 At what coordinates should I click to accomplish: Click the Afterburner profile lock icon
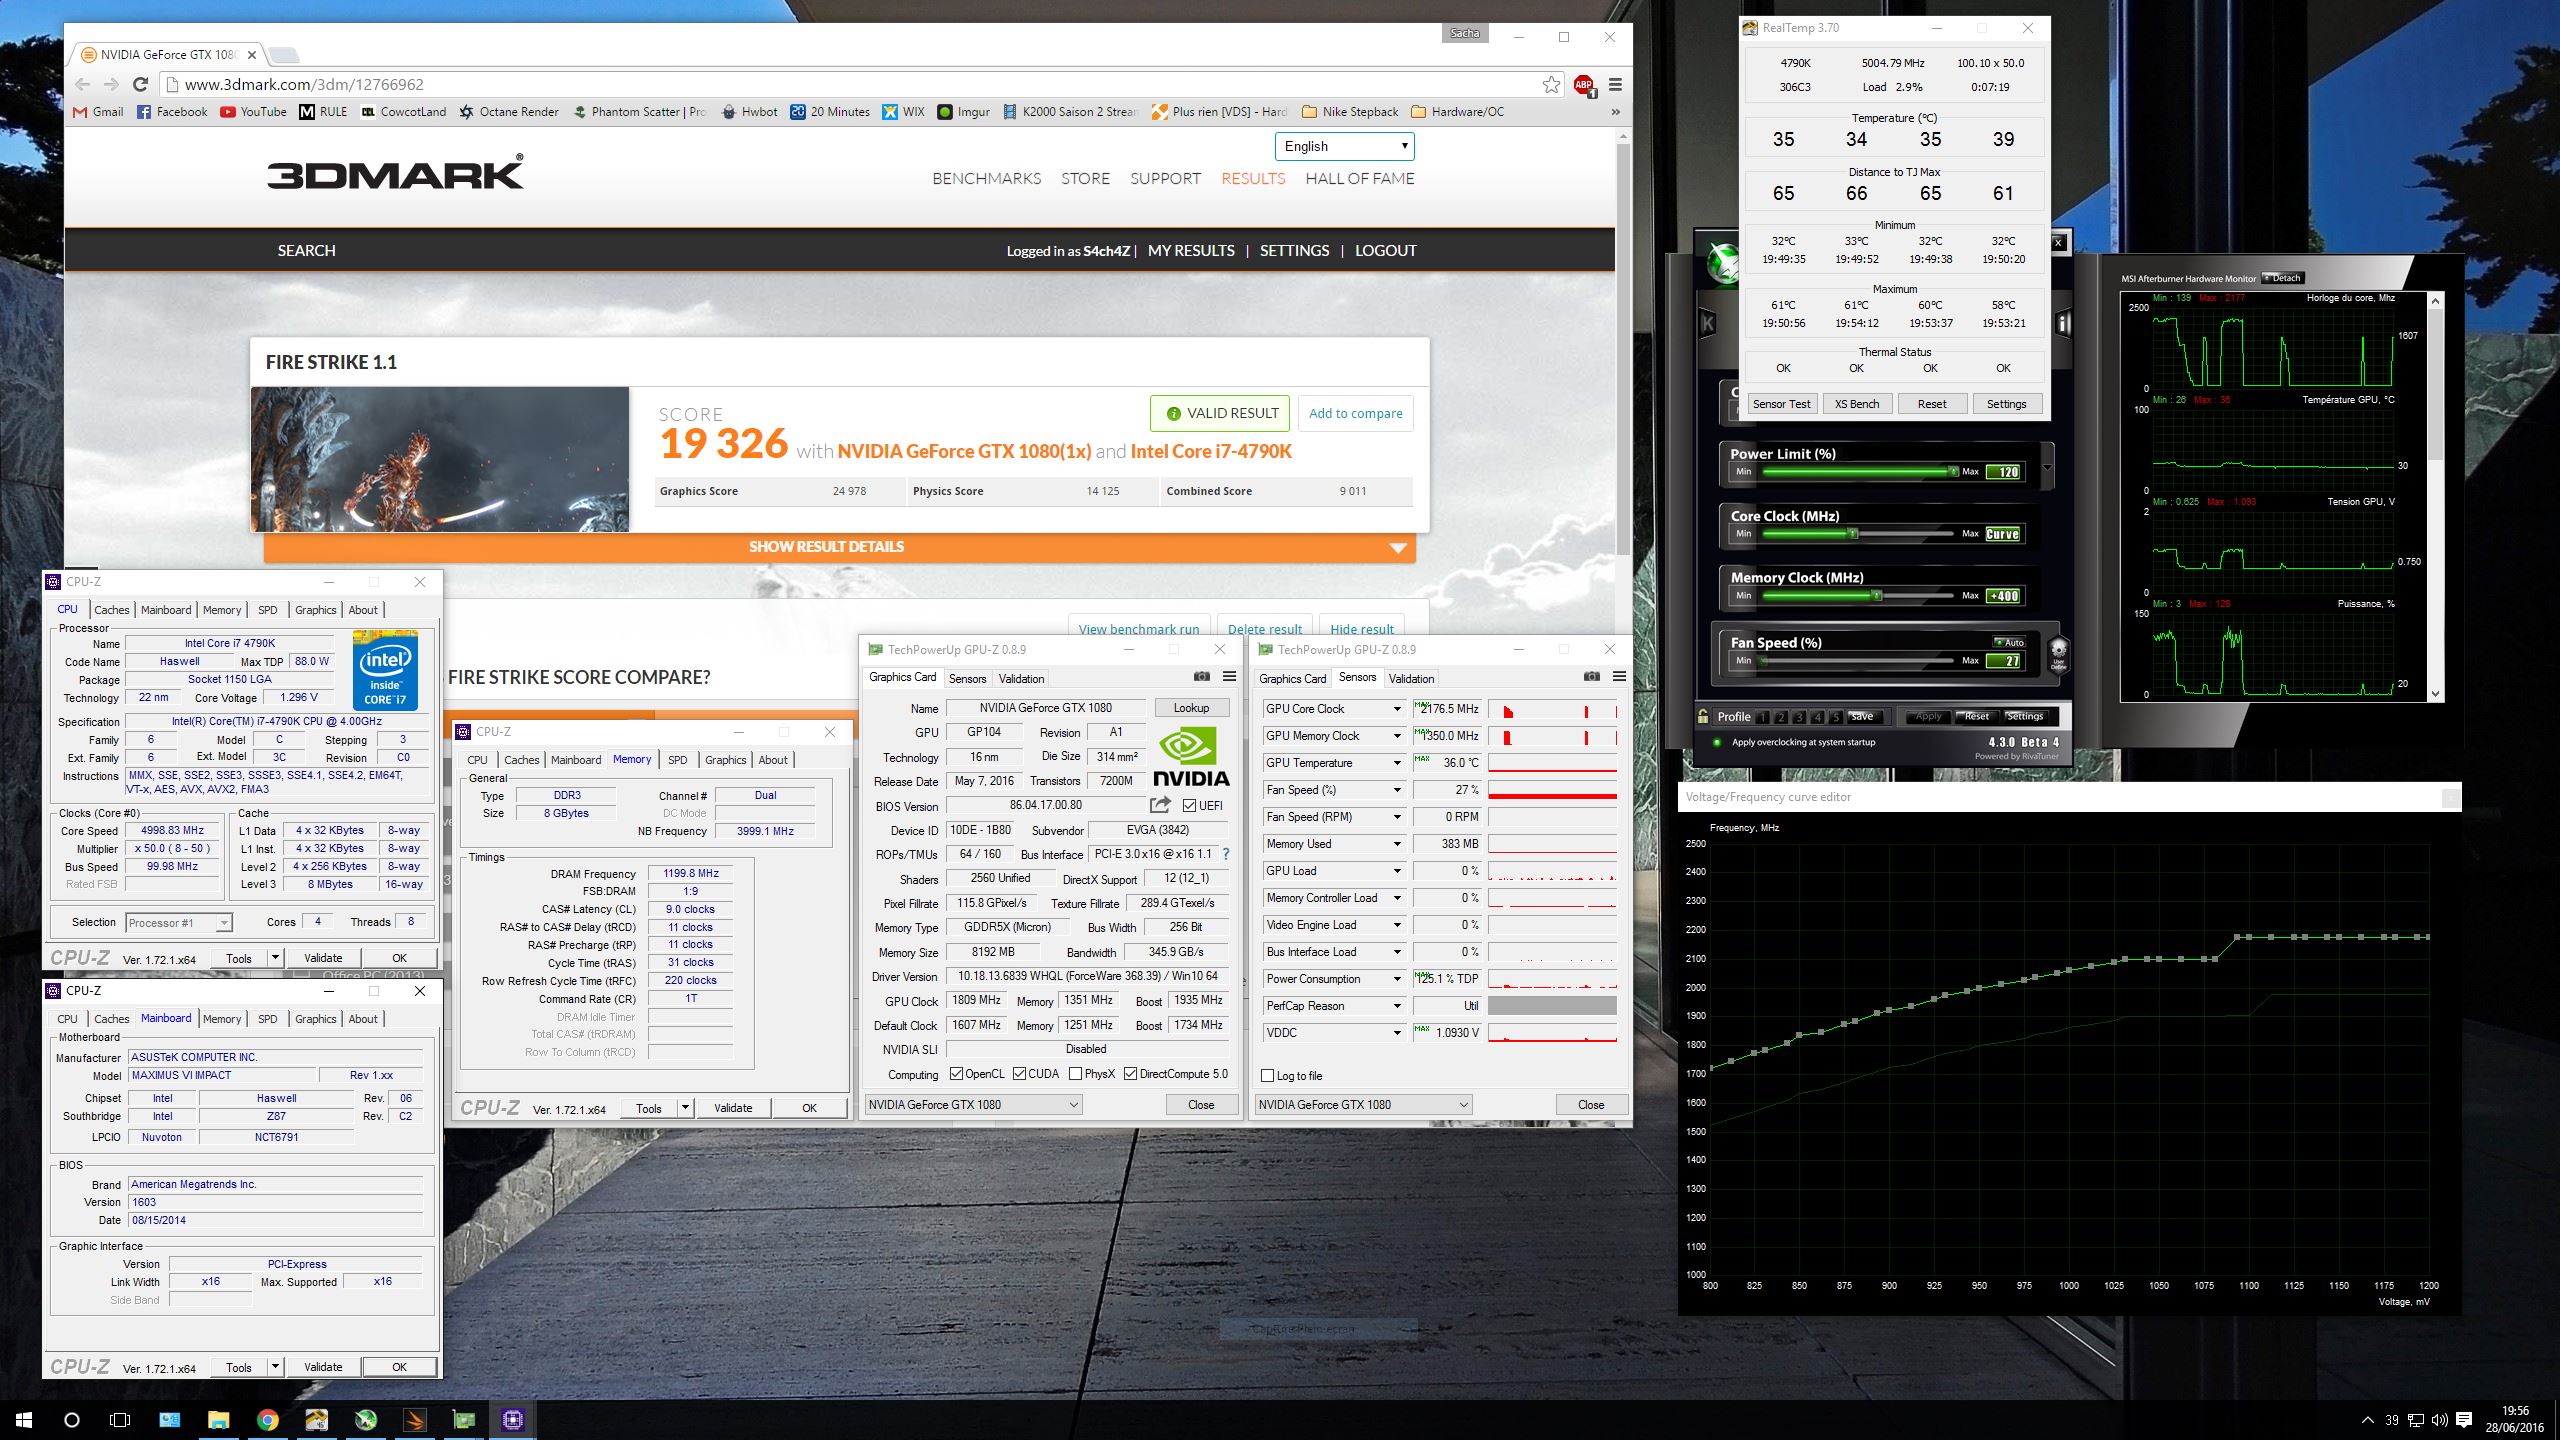[x=1702, y=716]
